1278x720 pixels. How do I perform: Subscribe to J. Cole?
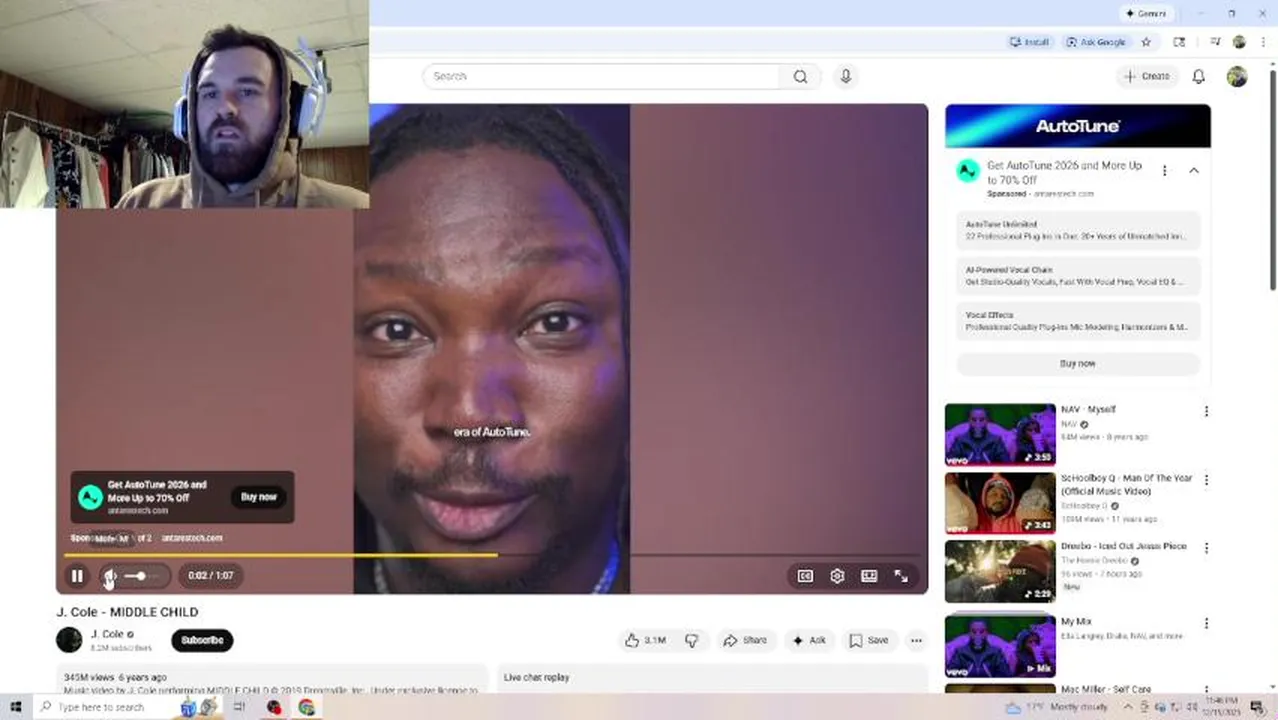[x=202, y=640]
